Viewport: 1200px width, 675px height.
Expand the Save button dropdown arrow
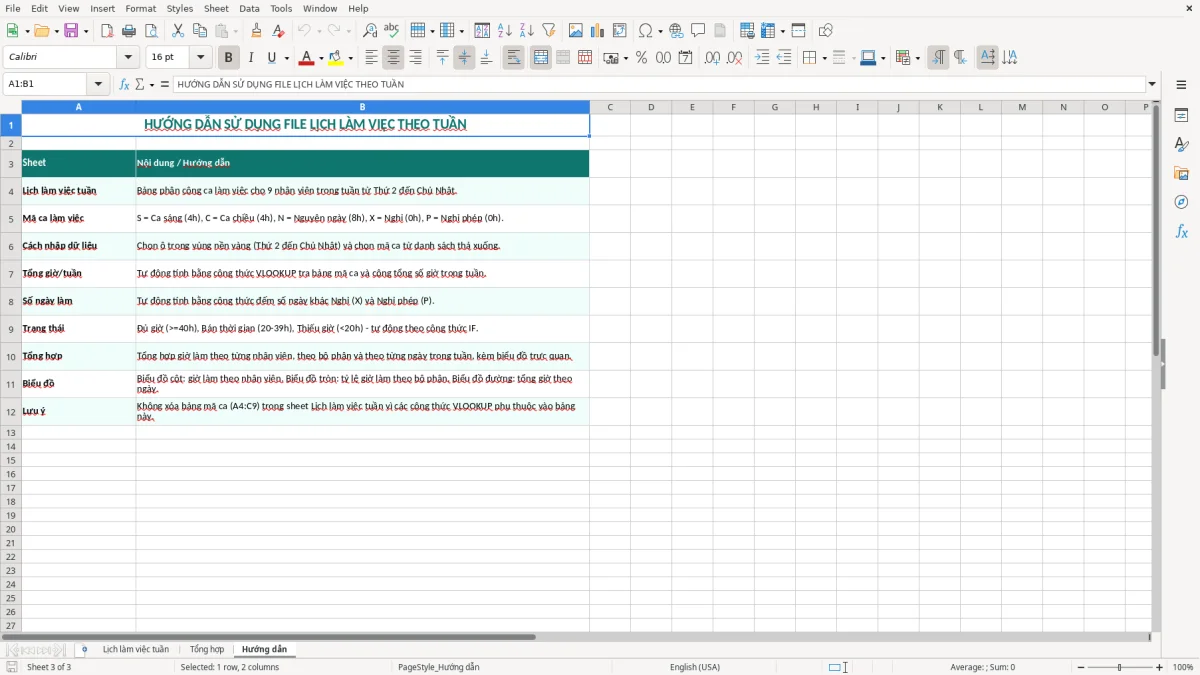(x=86, y=31)
